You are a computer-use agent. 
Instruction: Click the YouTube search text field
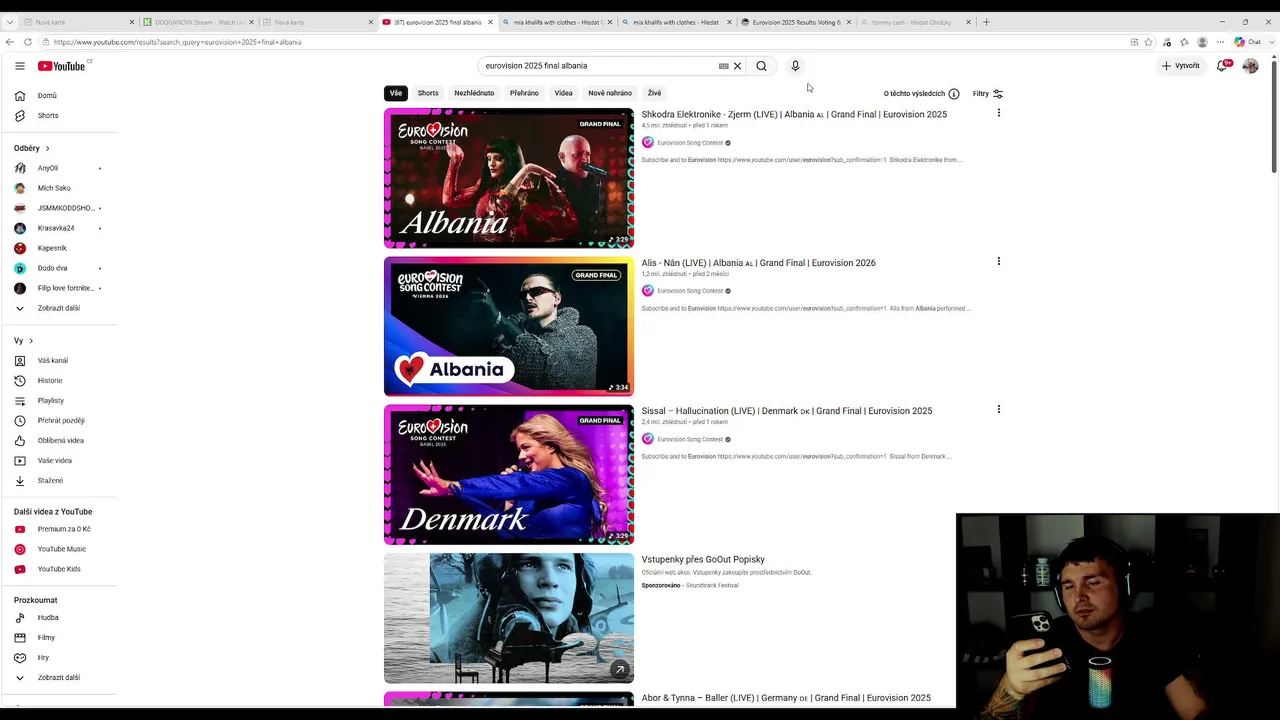coord(598,66)
